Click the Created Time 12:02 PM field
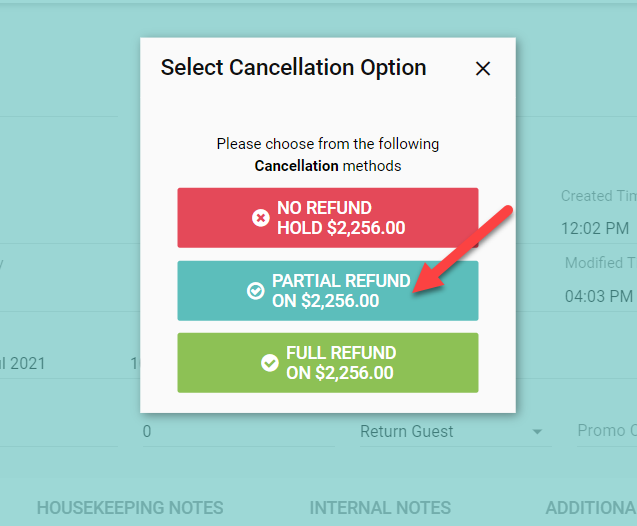 coord(595,228)
